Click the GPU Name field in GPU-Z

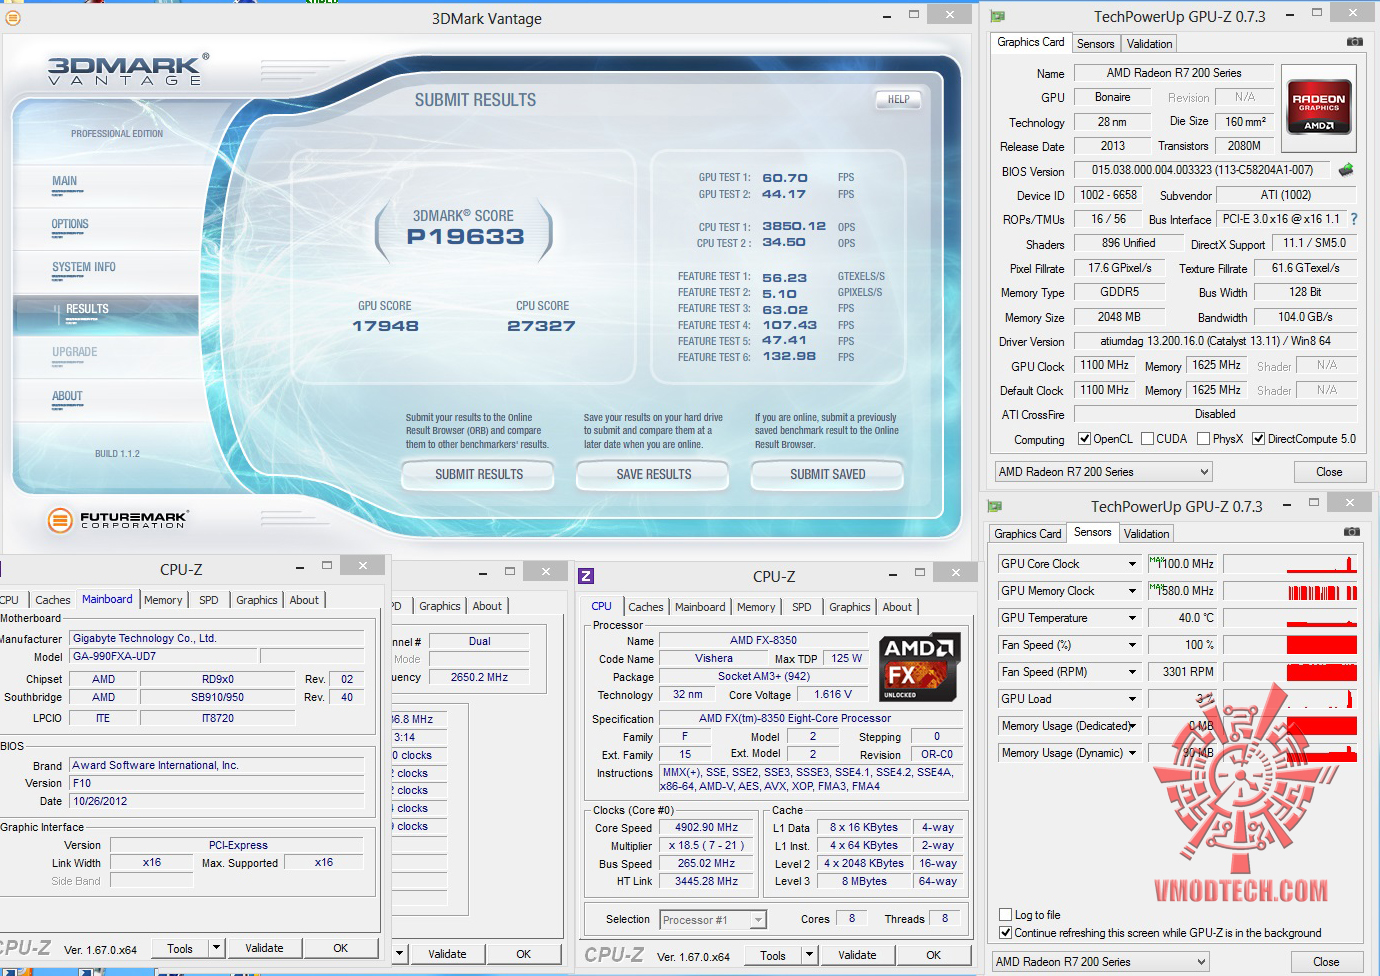click(1174, 73)
